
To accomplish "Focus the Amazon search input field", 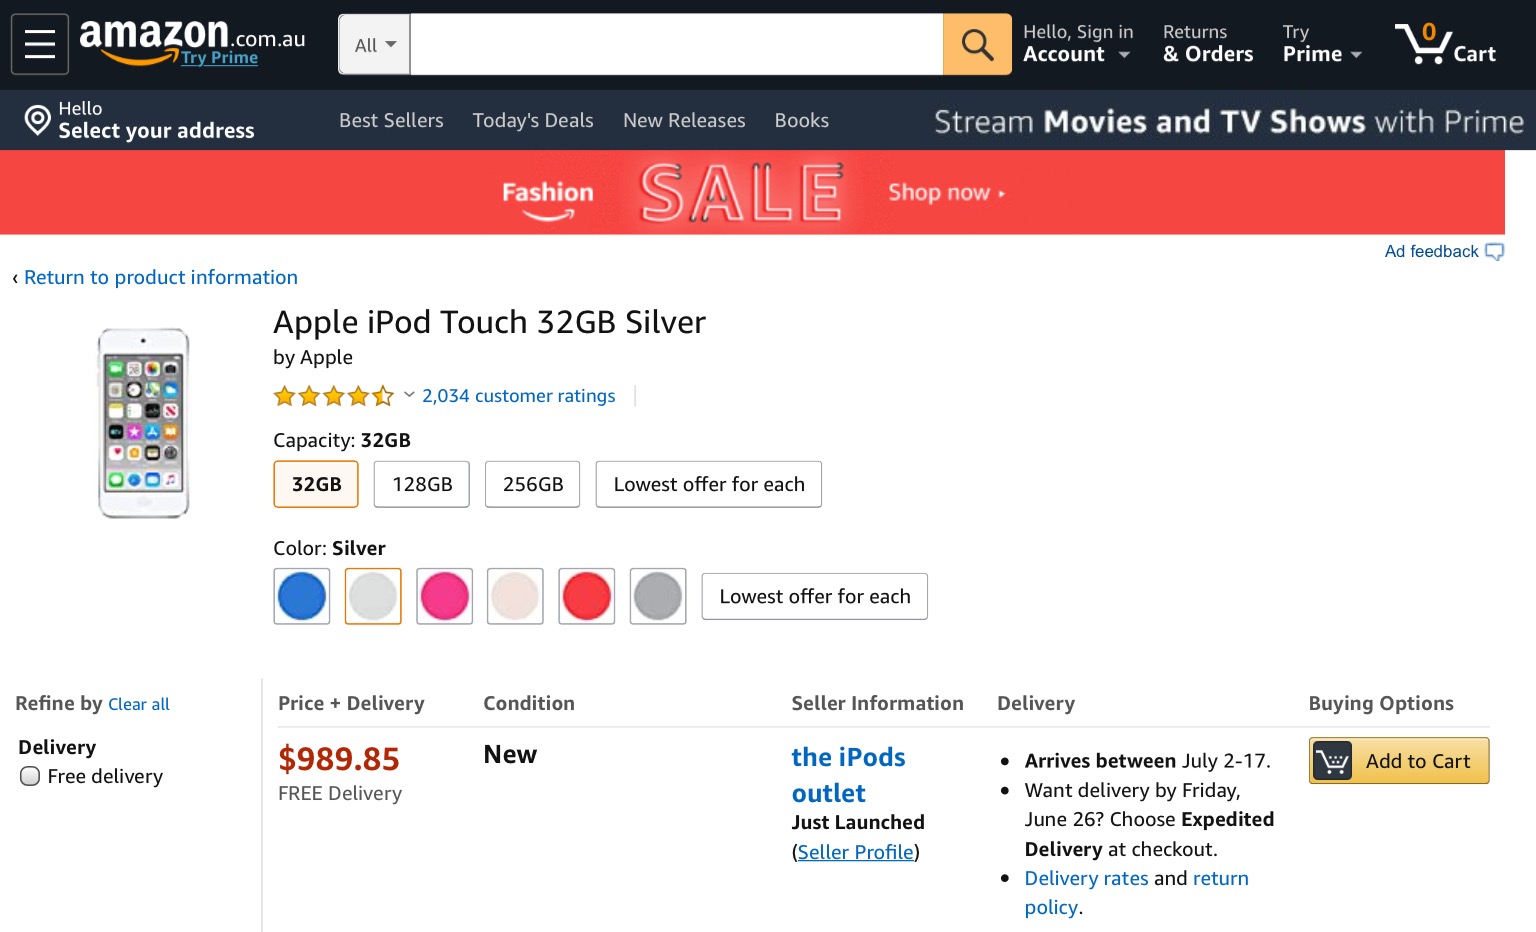I will 676,44.
